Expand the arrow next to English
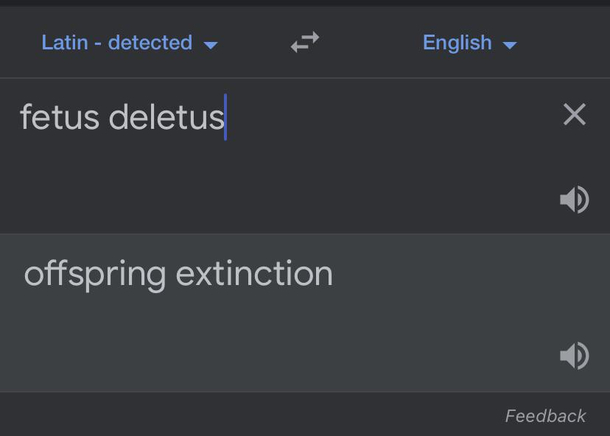Screen dimensions: 610x436 (x=510, y=45)
